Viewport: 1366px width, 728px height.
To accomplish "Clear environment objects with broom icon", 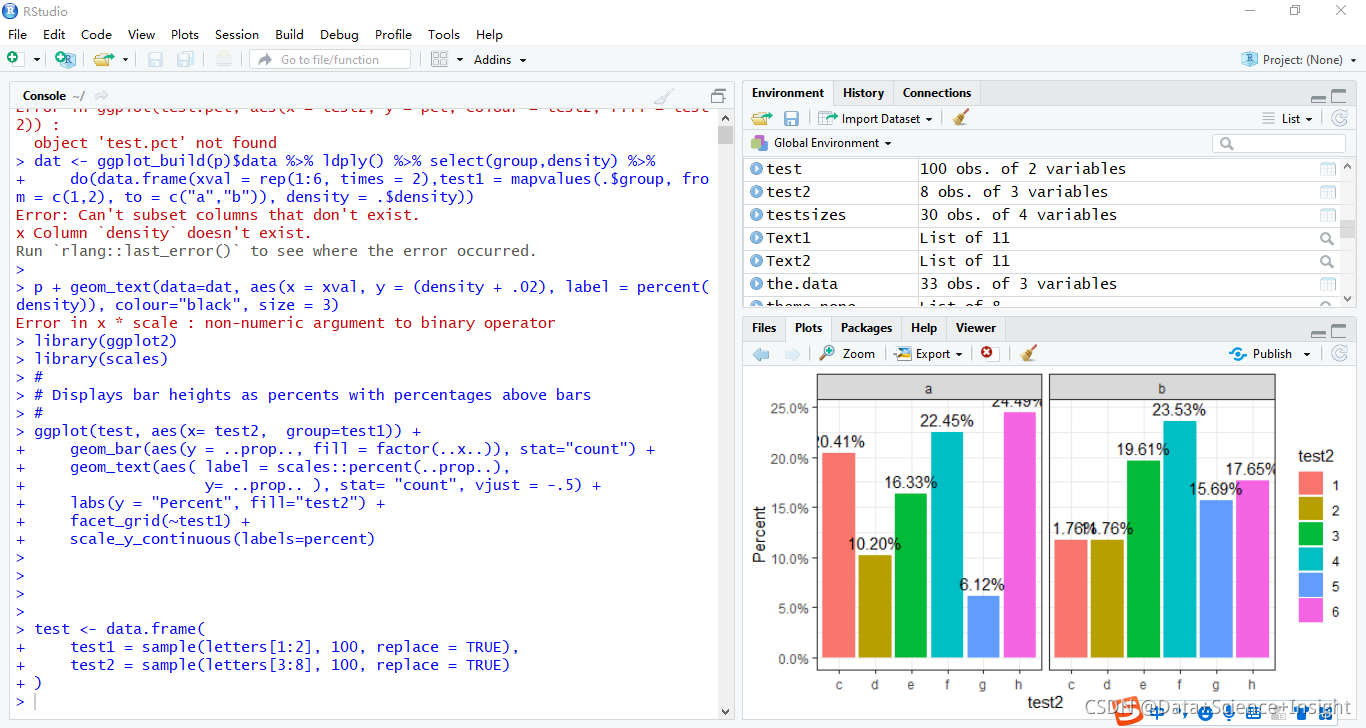I will pyautogui.click(x=961, y=118).
